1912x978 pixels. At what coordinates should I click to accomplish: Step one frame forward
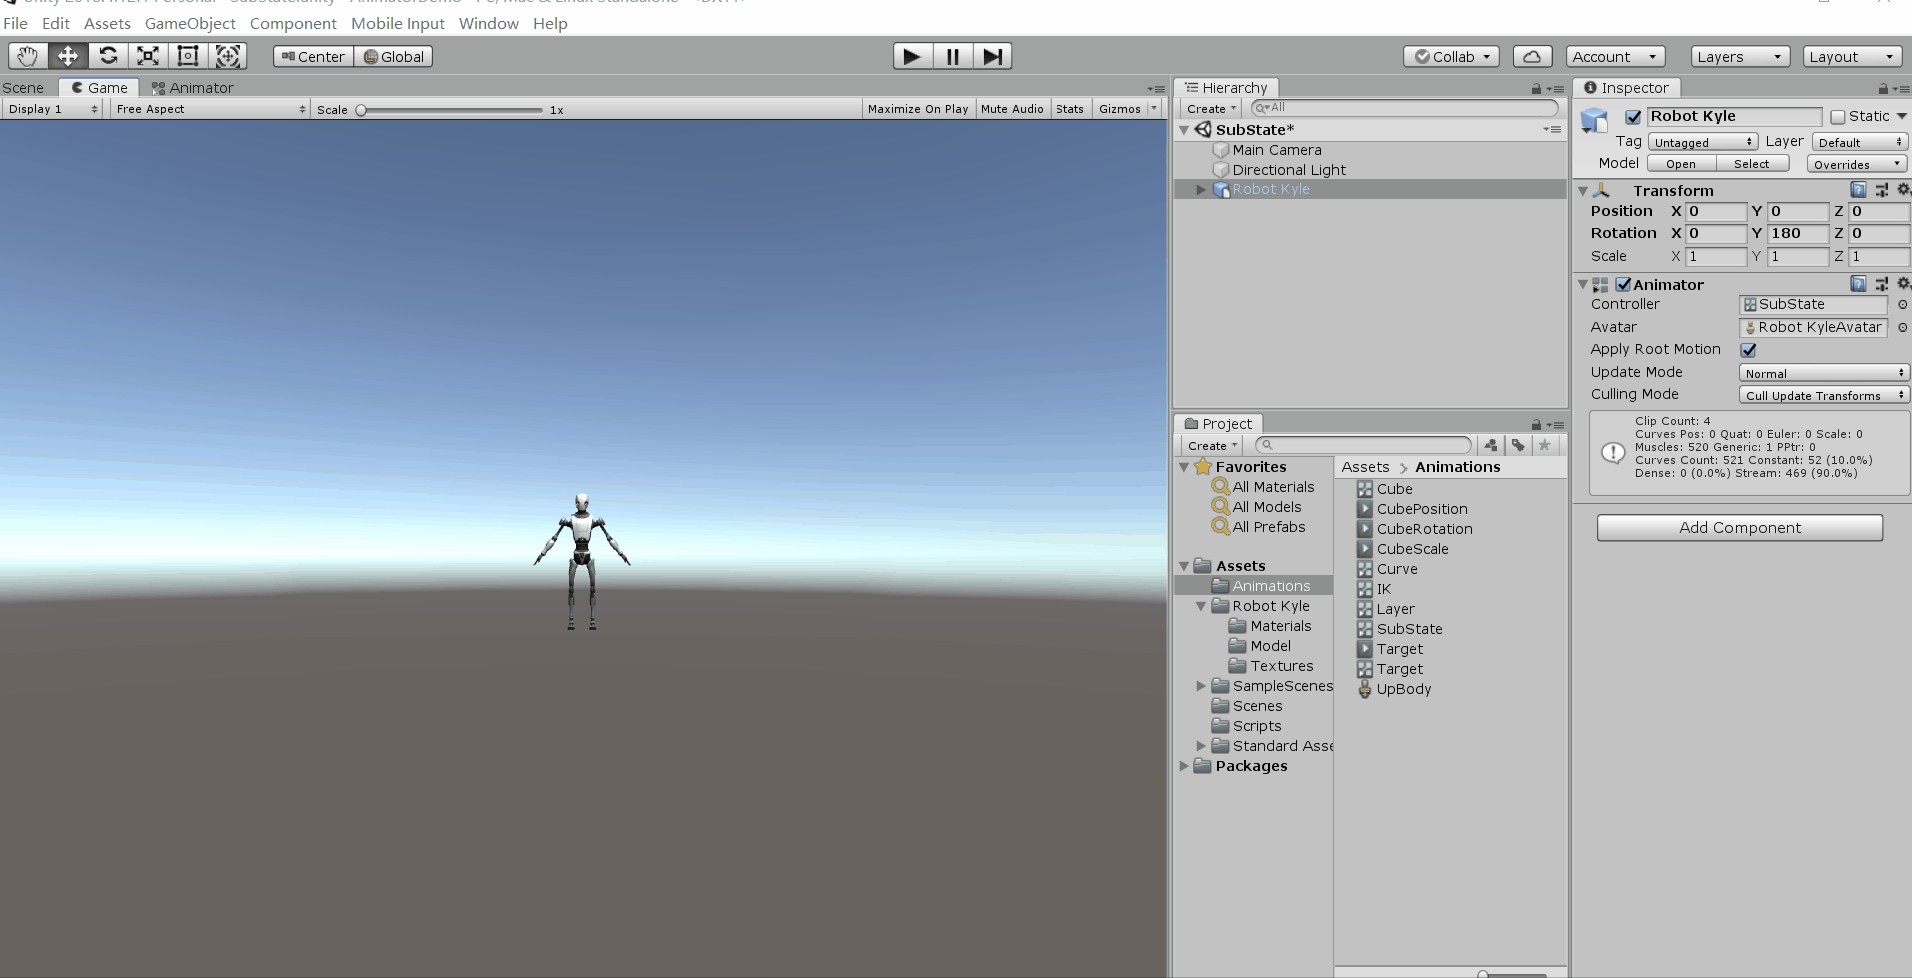pos(992,56)
